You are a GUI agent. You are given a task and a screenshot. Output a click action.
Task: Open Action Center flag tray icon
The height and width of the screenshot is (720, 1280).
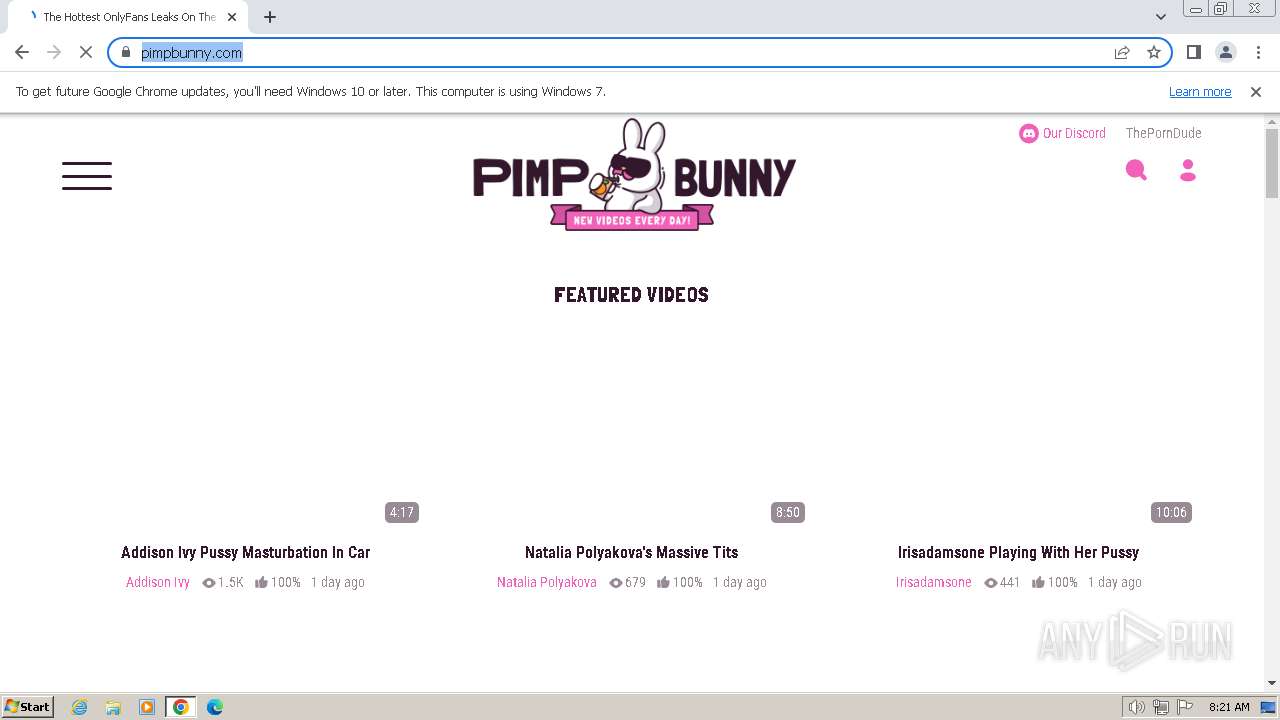click(x=1185, y=707)
